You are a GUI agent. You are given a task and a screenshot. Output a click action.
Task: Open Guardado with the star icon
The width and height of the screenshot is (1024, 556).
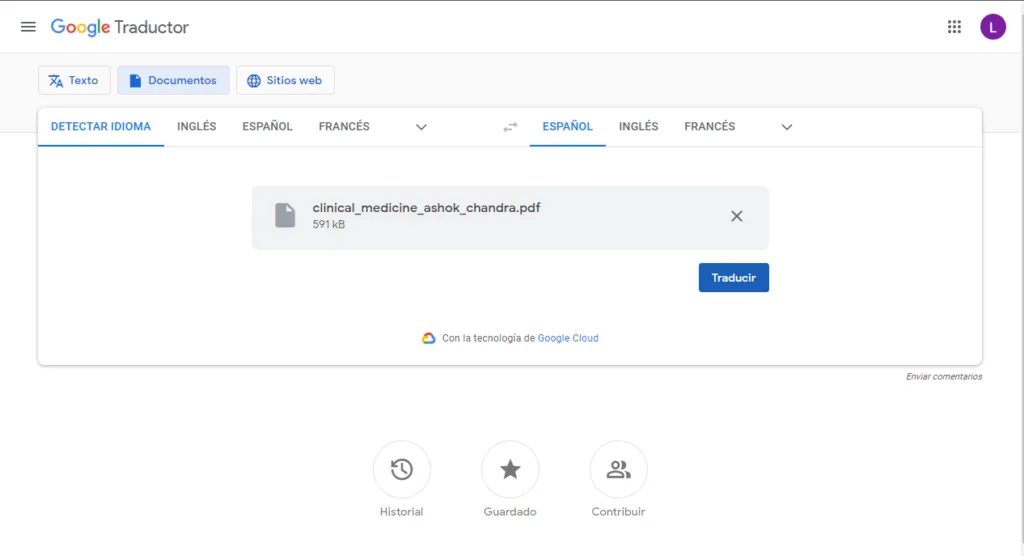[510, 469]
